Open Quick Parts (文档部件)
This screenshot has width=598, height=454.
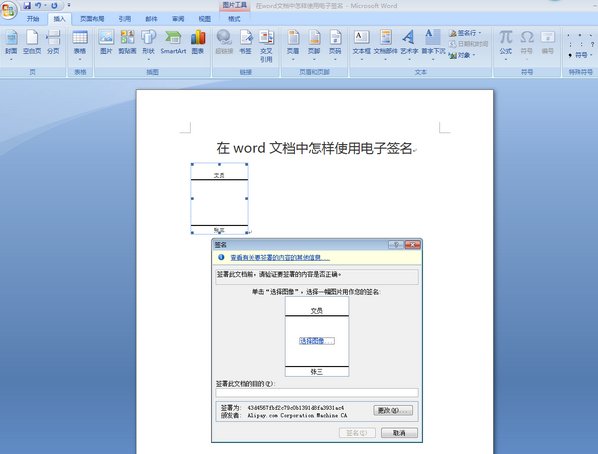(x=386, y=44)
